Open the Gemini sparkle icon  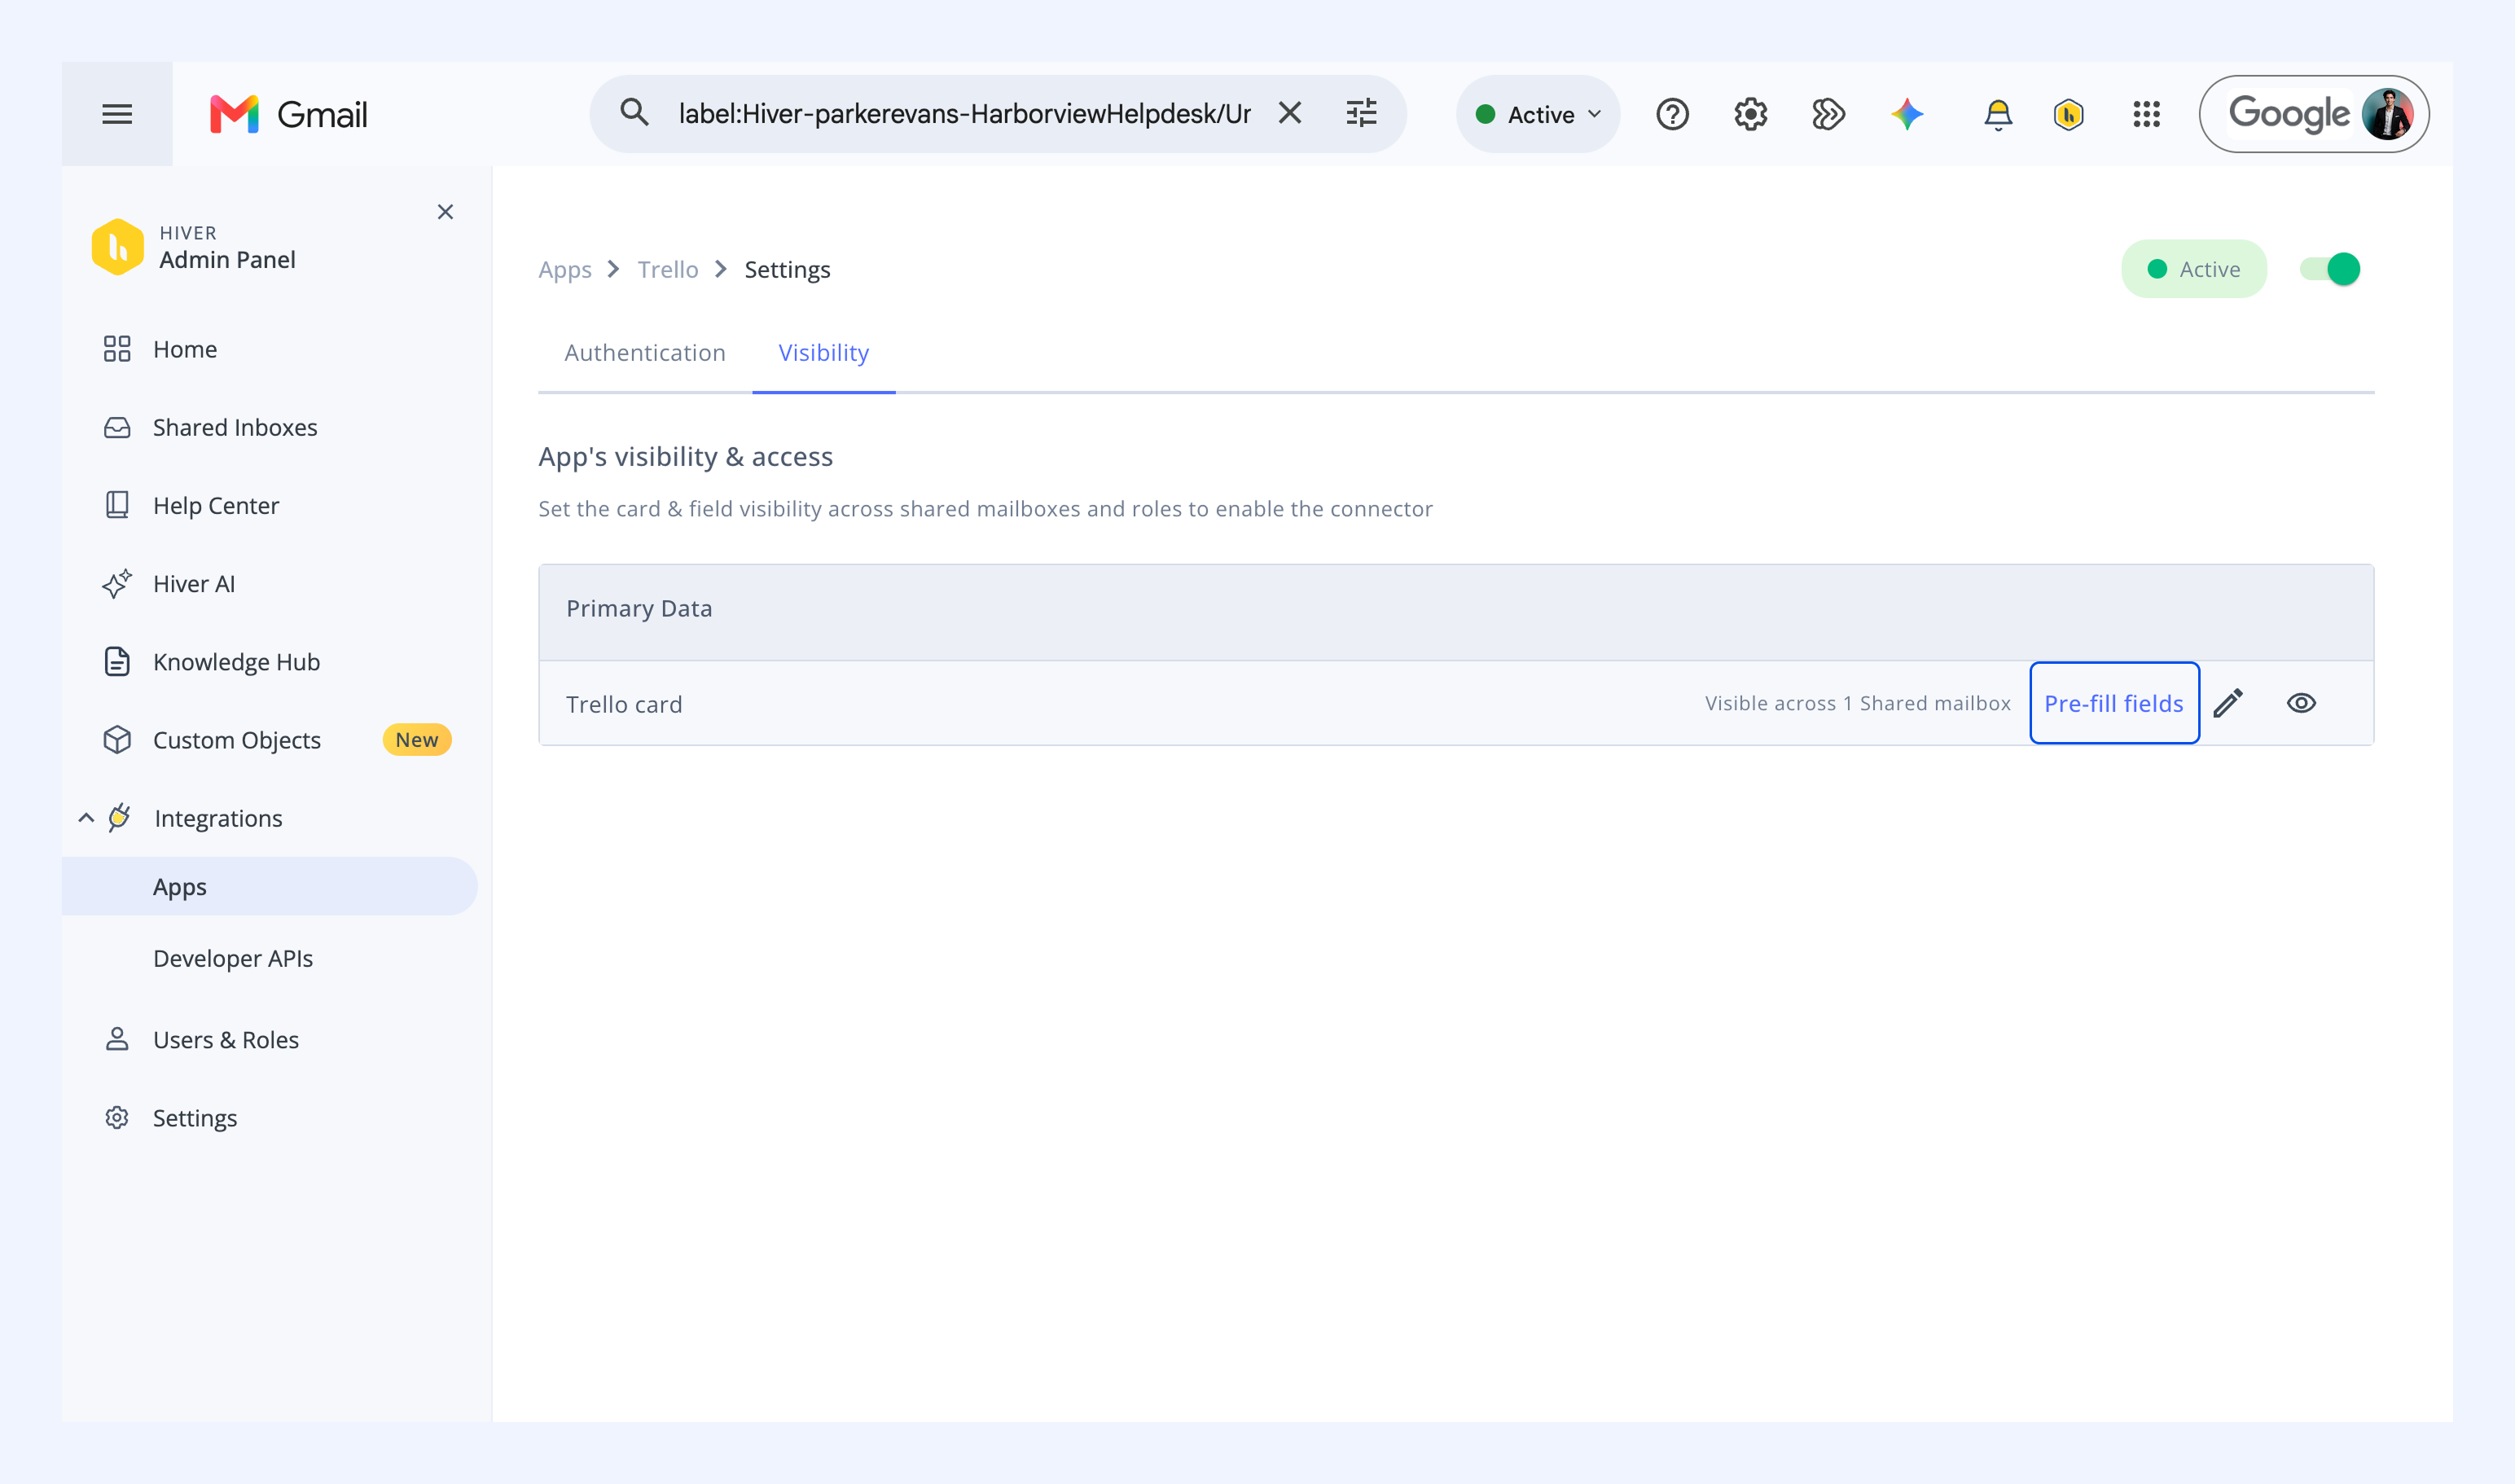[1907, 114]
